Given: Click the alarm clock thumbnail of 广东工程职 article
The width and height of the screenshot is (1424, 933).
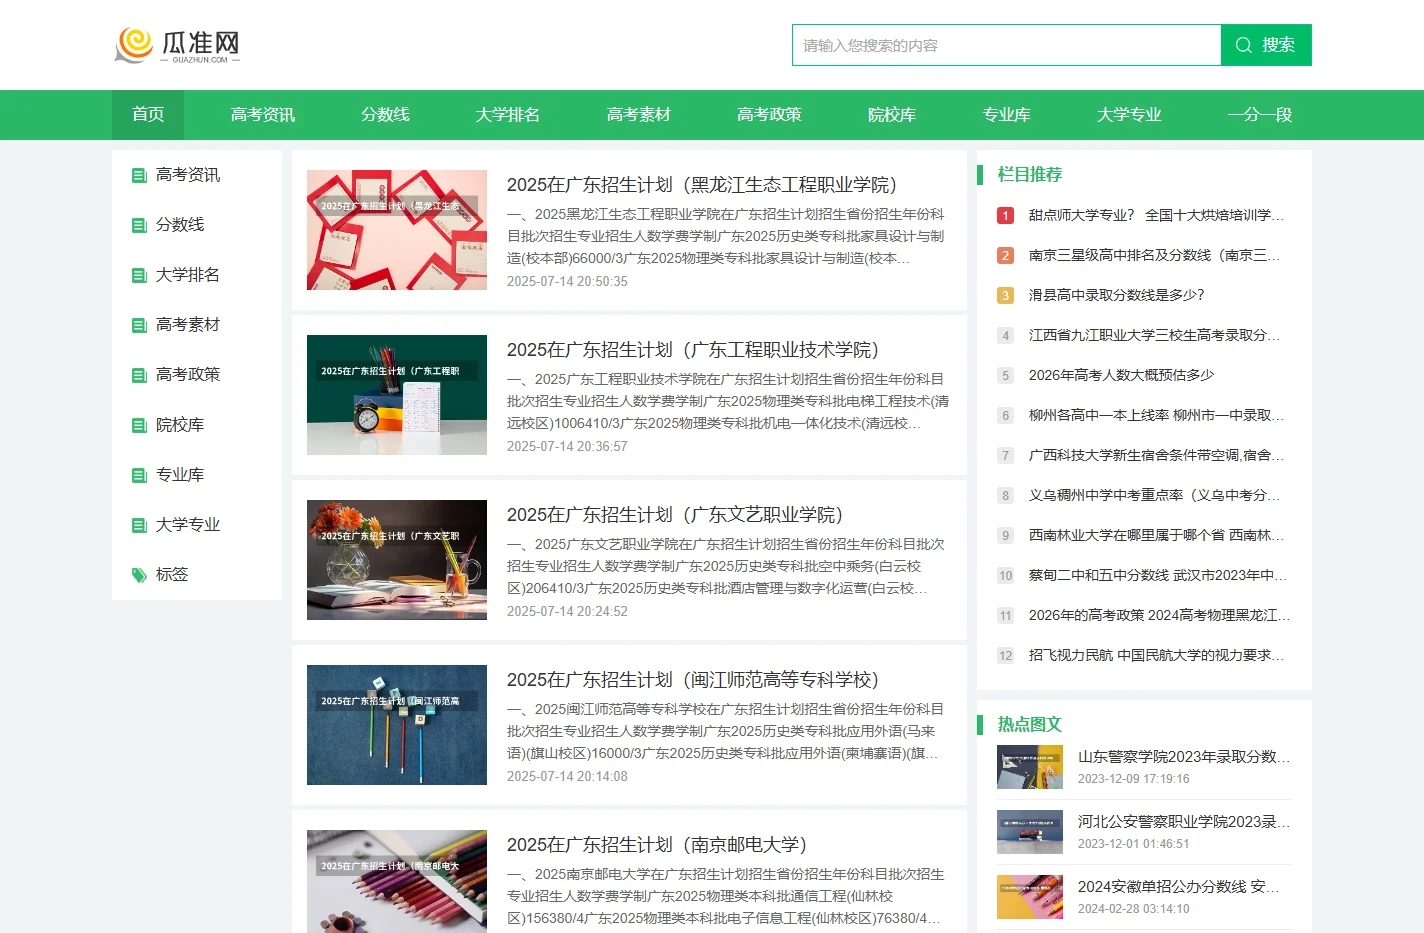Looking at the screenshot, I should point(397,395).
